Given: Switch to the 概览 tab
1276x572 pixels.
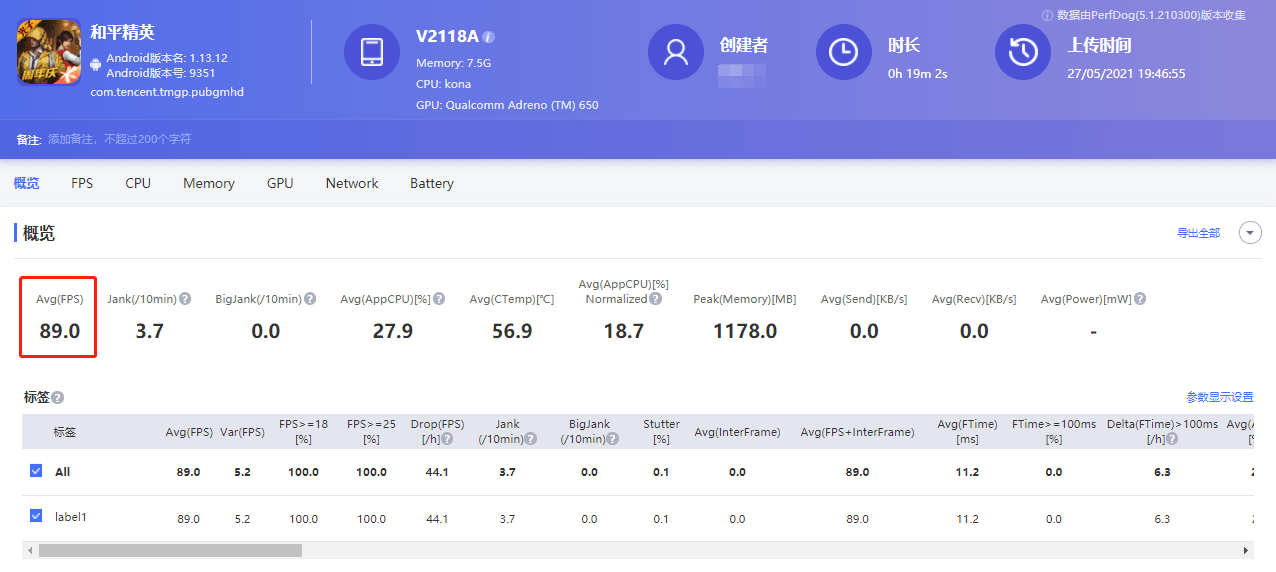Looking at the screenshot, I should click(27, 183).
